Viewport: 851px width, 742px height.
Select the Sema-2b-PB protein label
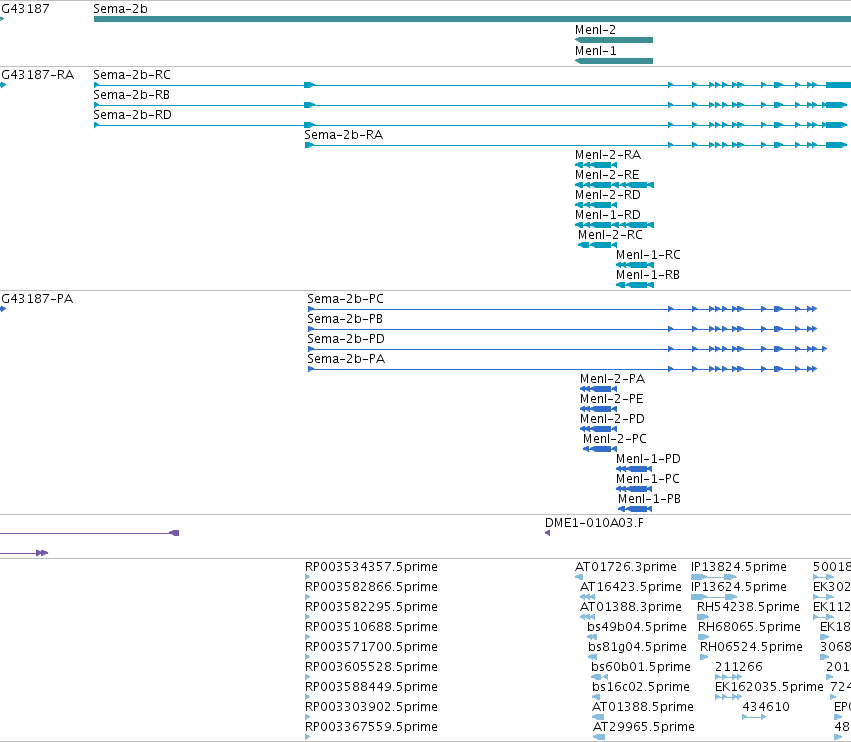click(x=345, y=319)
